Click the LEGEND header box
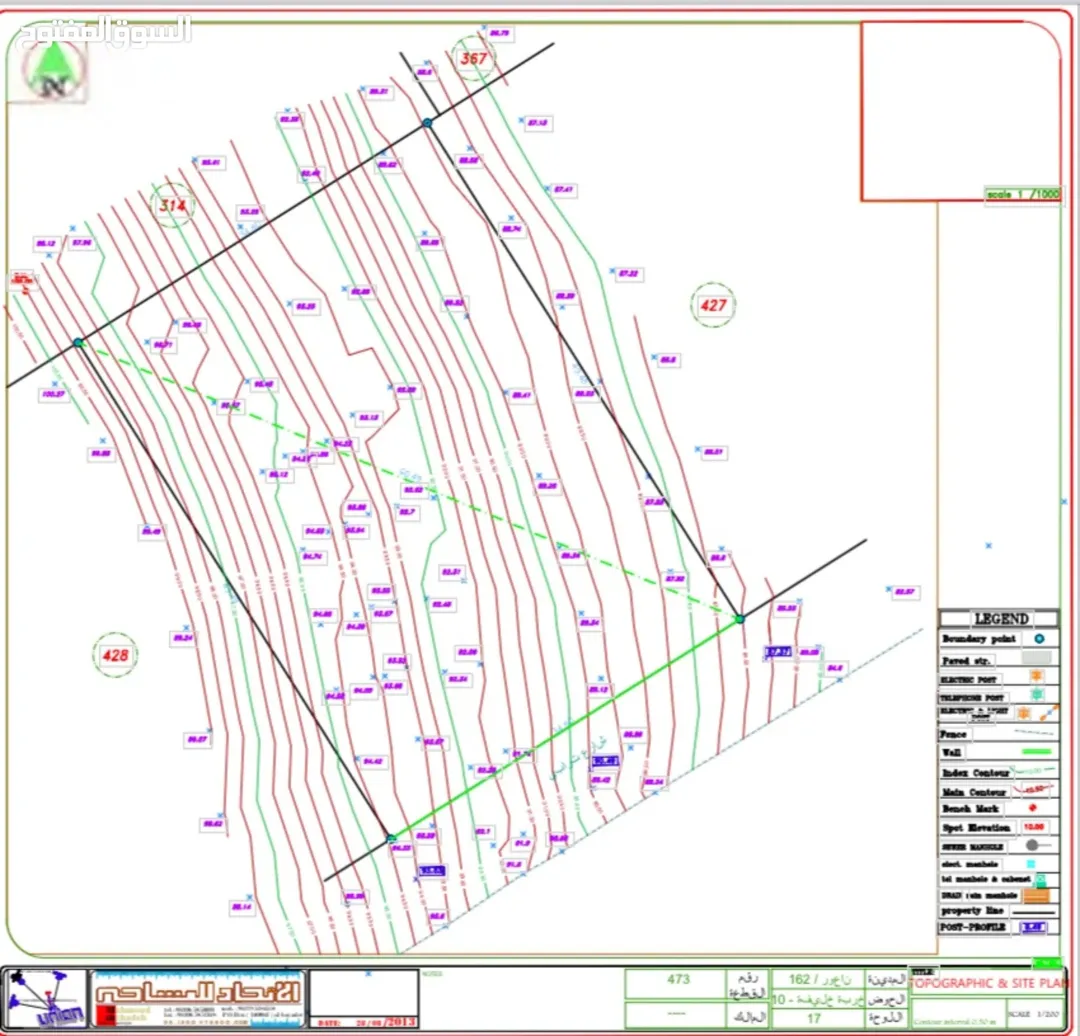The height and width of the screenshot is (1036, 1080). (999, 619)
